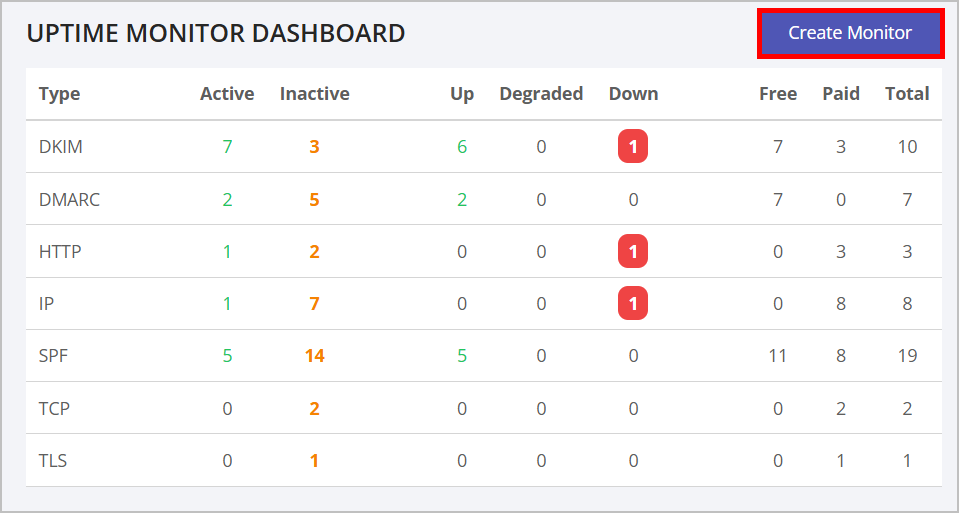Screen dimensions: 959x513
Task: Click the Inactive column header
Action: [314, 94]
